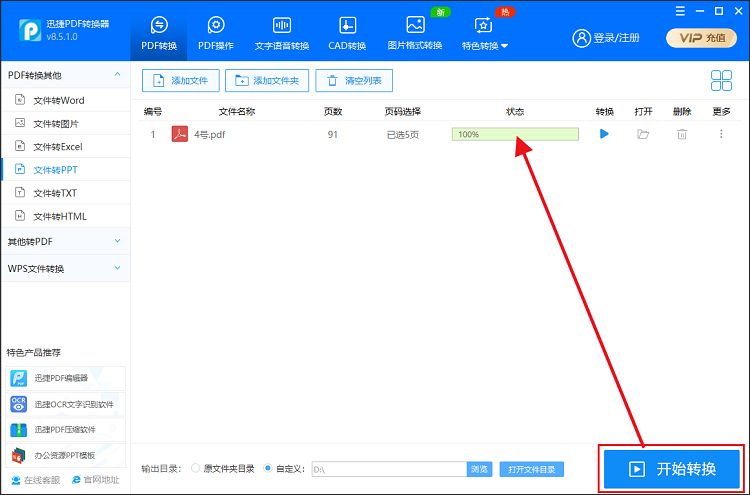Viewport: 750px width, 495px height.
Task: Click the 文件名称 column header
Action: pyautogui.click(x=237, y=111)
